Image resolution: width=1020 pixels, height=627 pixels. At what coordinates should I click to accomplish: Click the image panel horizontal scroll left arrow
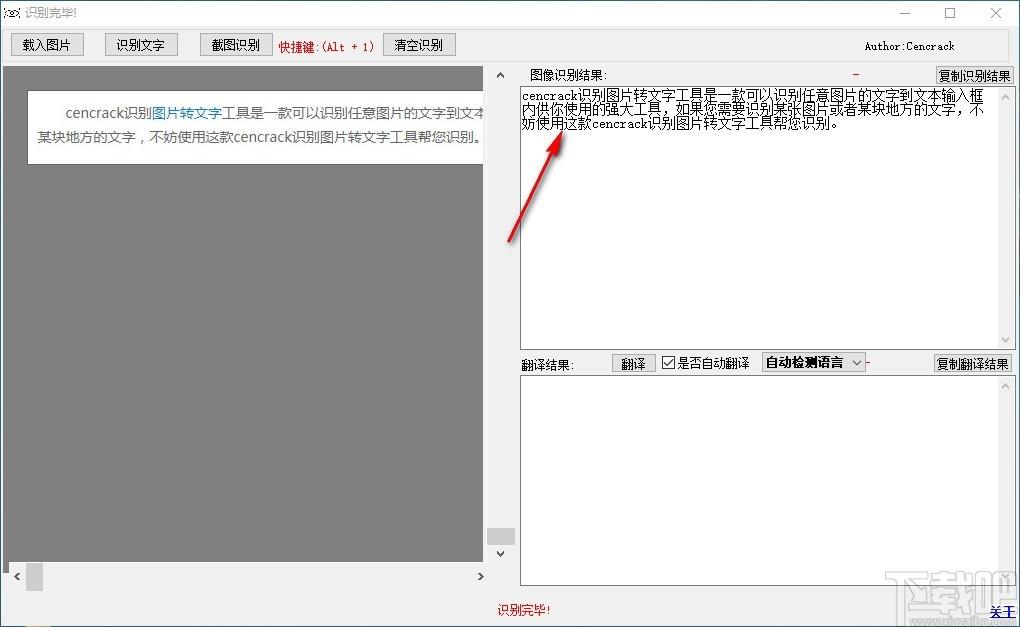pos(18,576)
